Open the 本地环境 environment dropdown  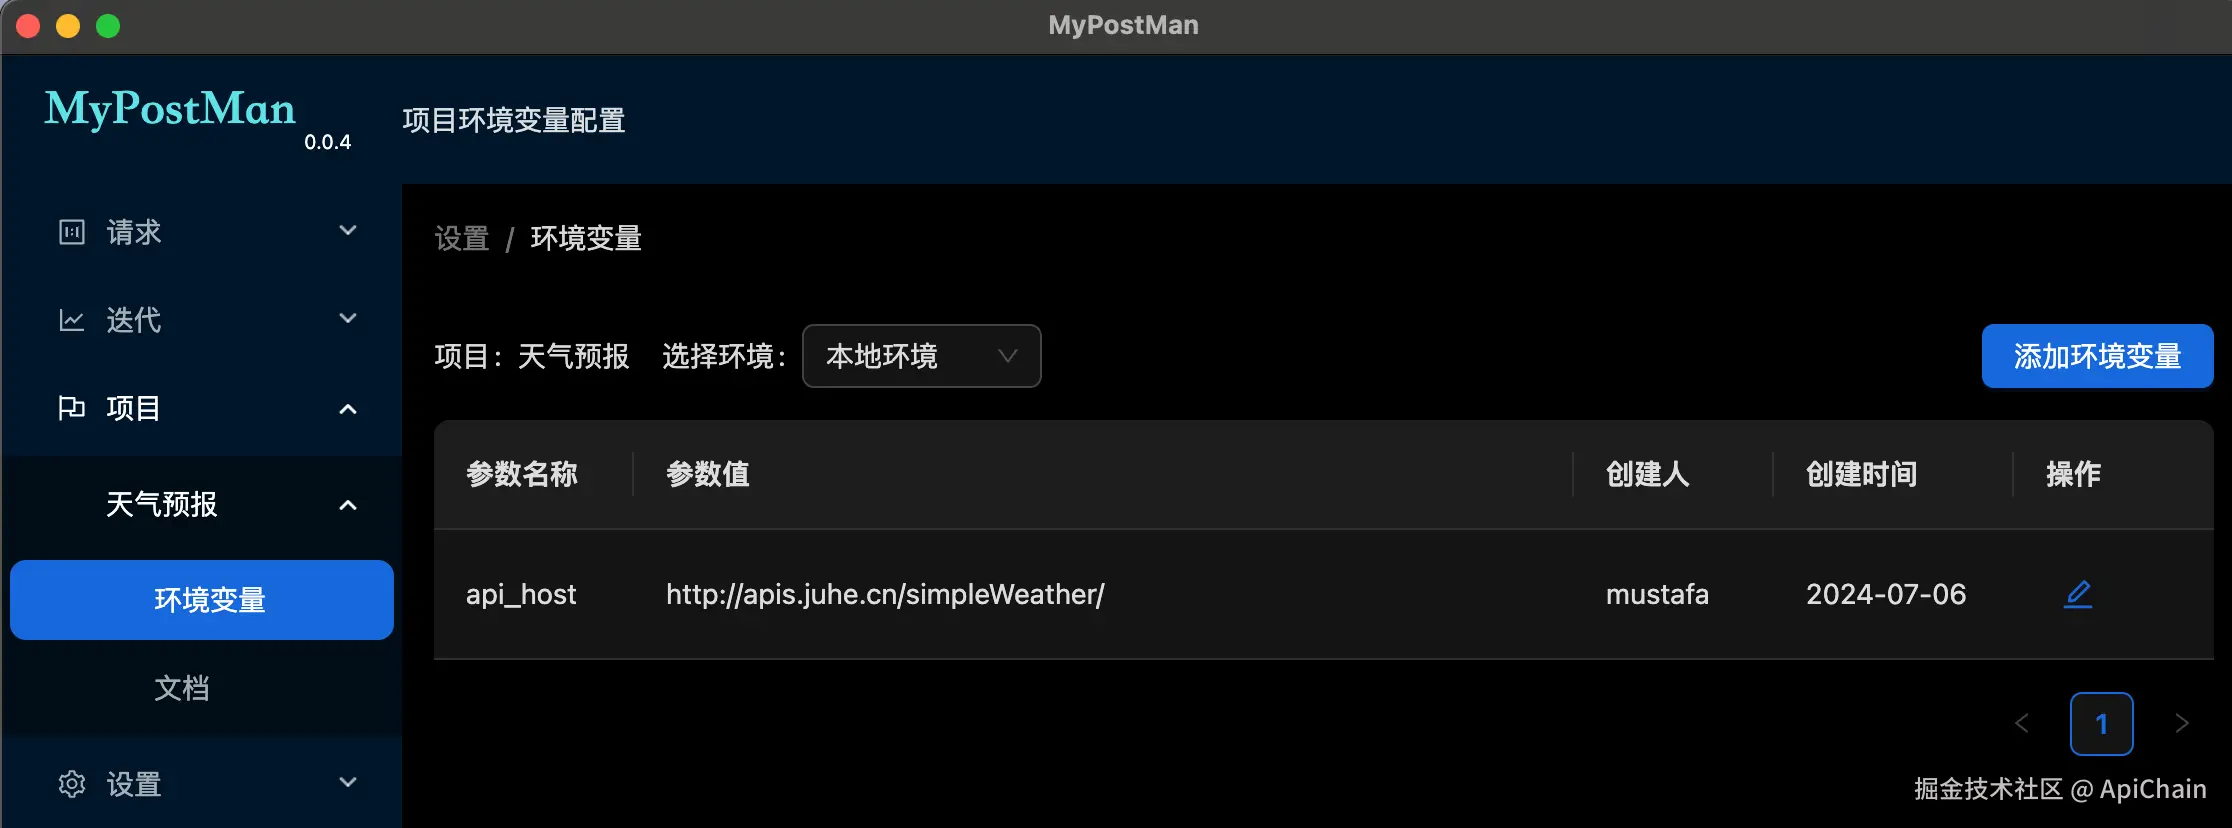(x=921, y=356)
